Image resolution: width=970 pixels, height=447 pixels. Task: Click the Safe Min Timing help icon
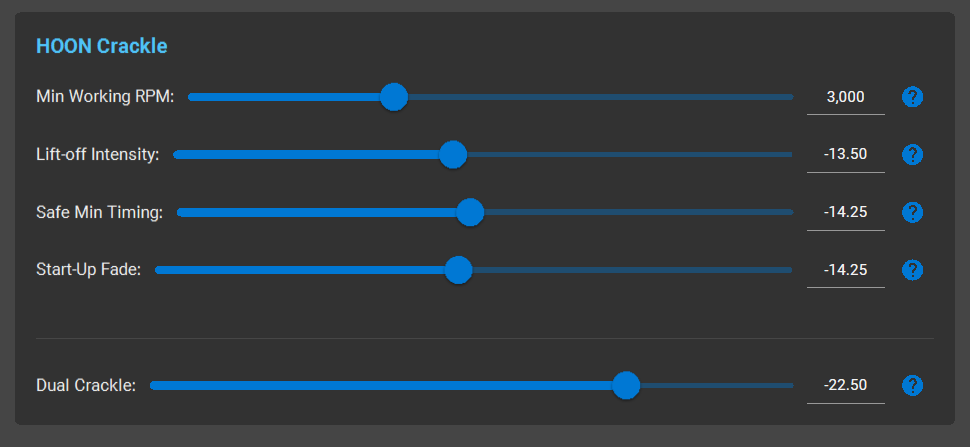(x=912, y=212)
